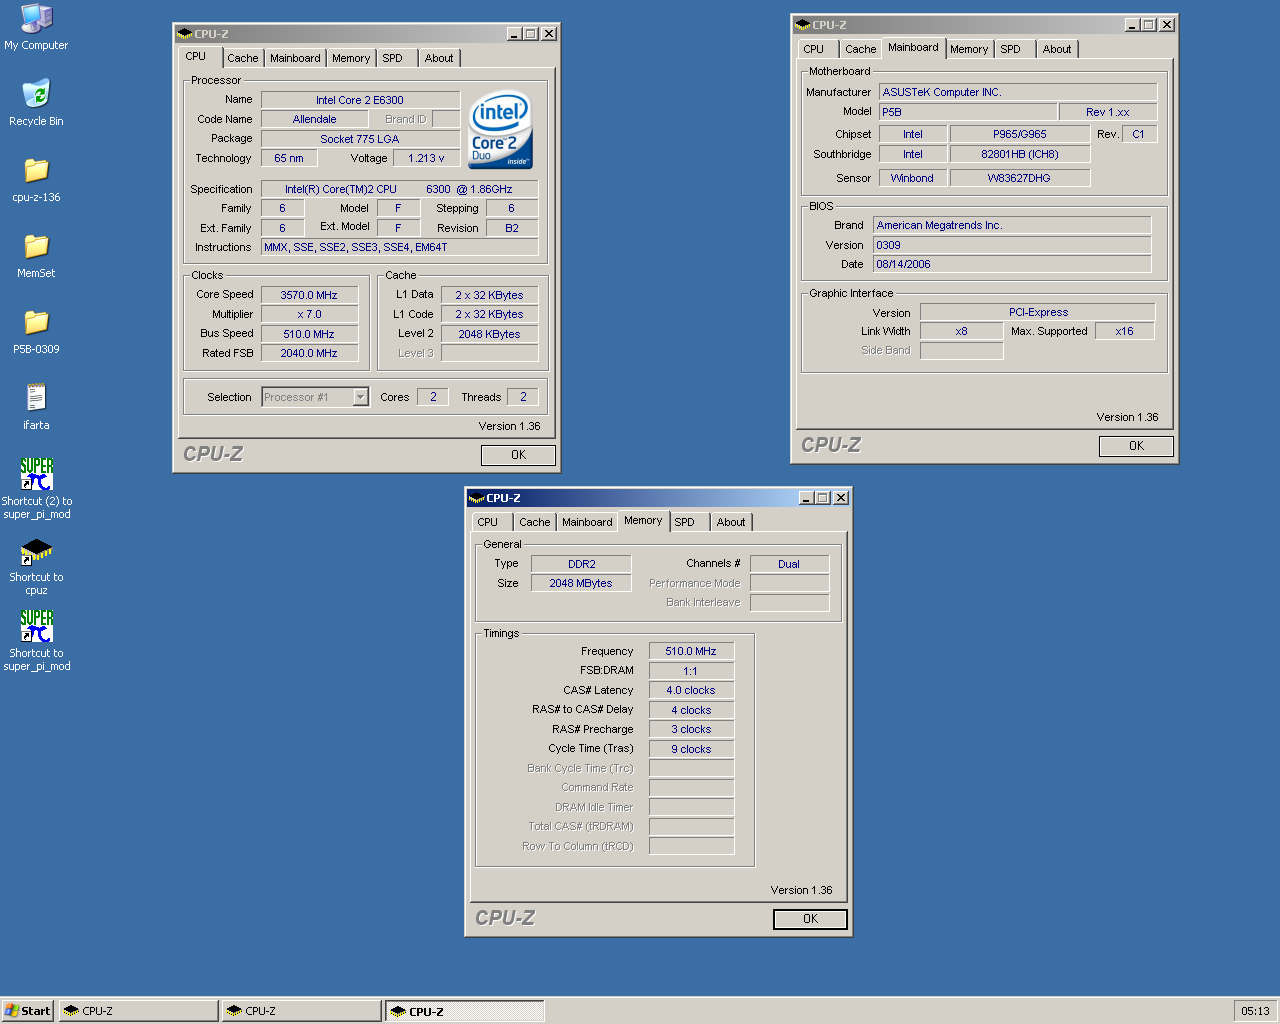This screenshot has height=1024, width=1280.
Task: Click title bar icon of Memory window
Action: [476, 497]
